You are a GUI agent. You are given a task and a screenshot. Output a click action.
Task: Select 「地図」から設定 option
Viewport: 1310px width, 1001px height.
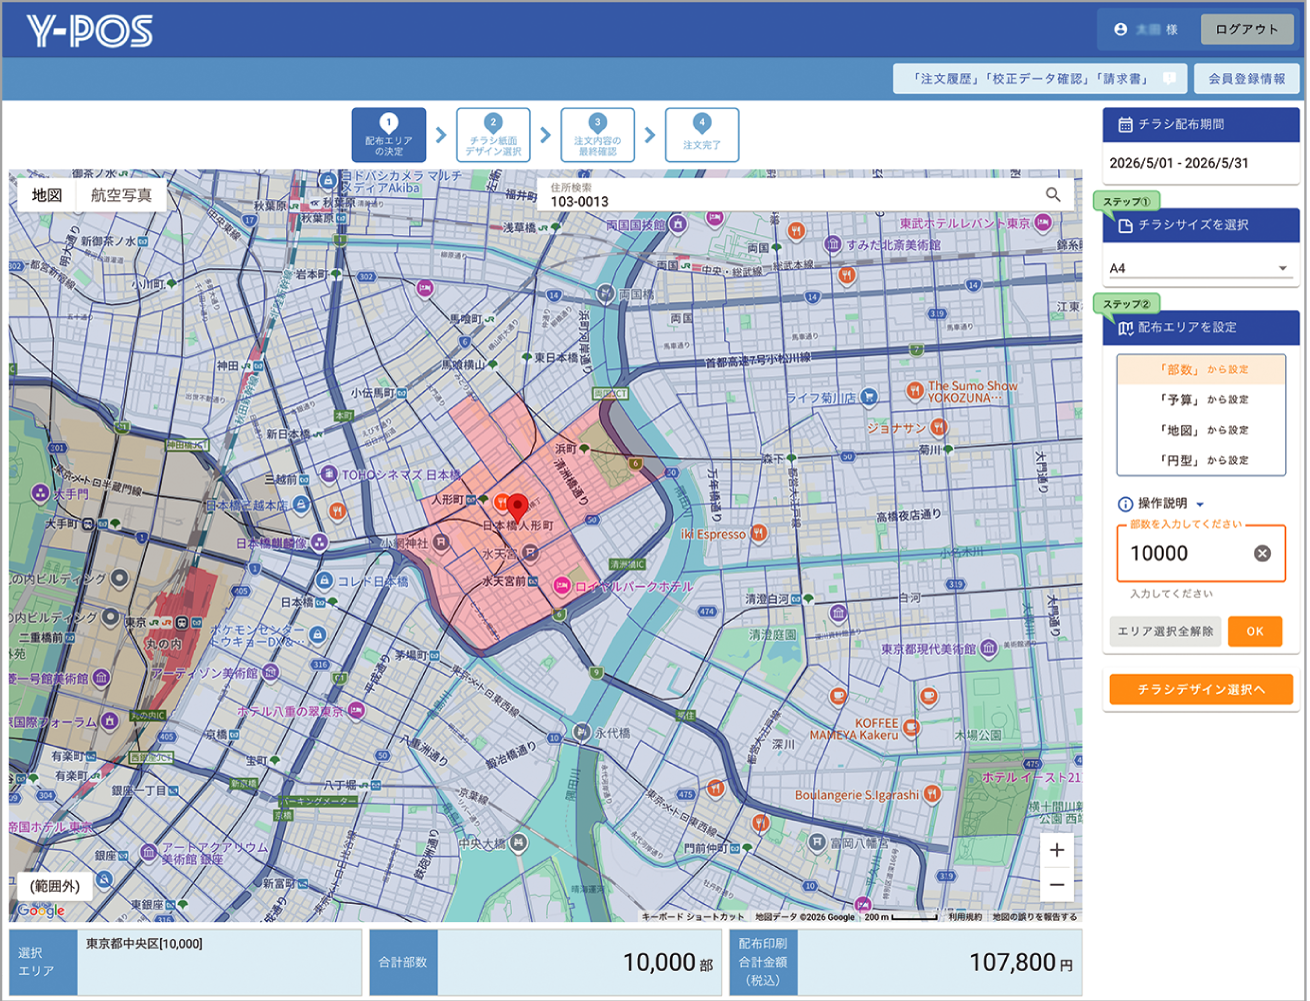[1201, 430]
